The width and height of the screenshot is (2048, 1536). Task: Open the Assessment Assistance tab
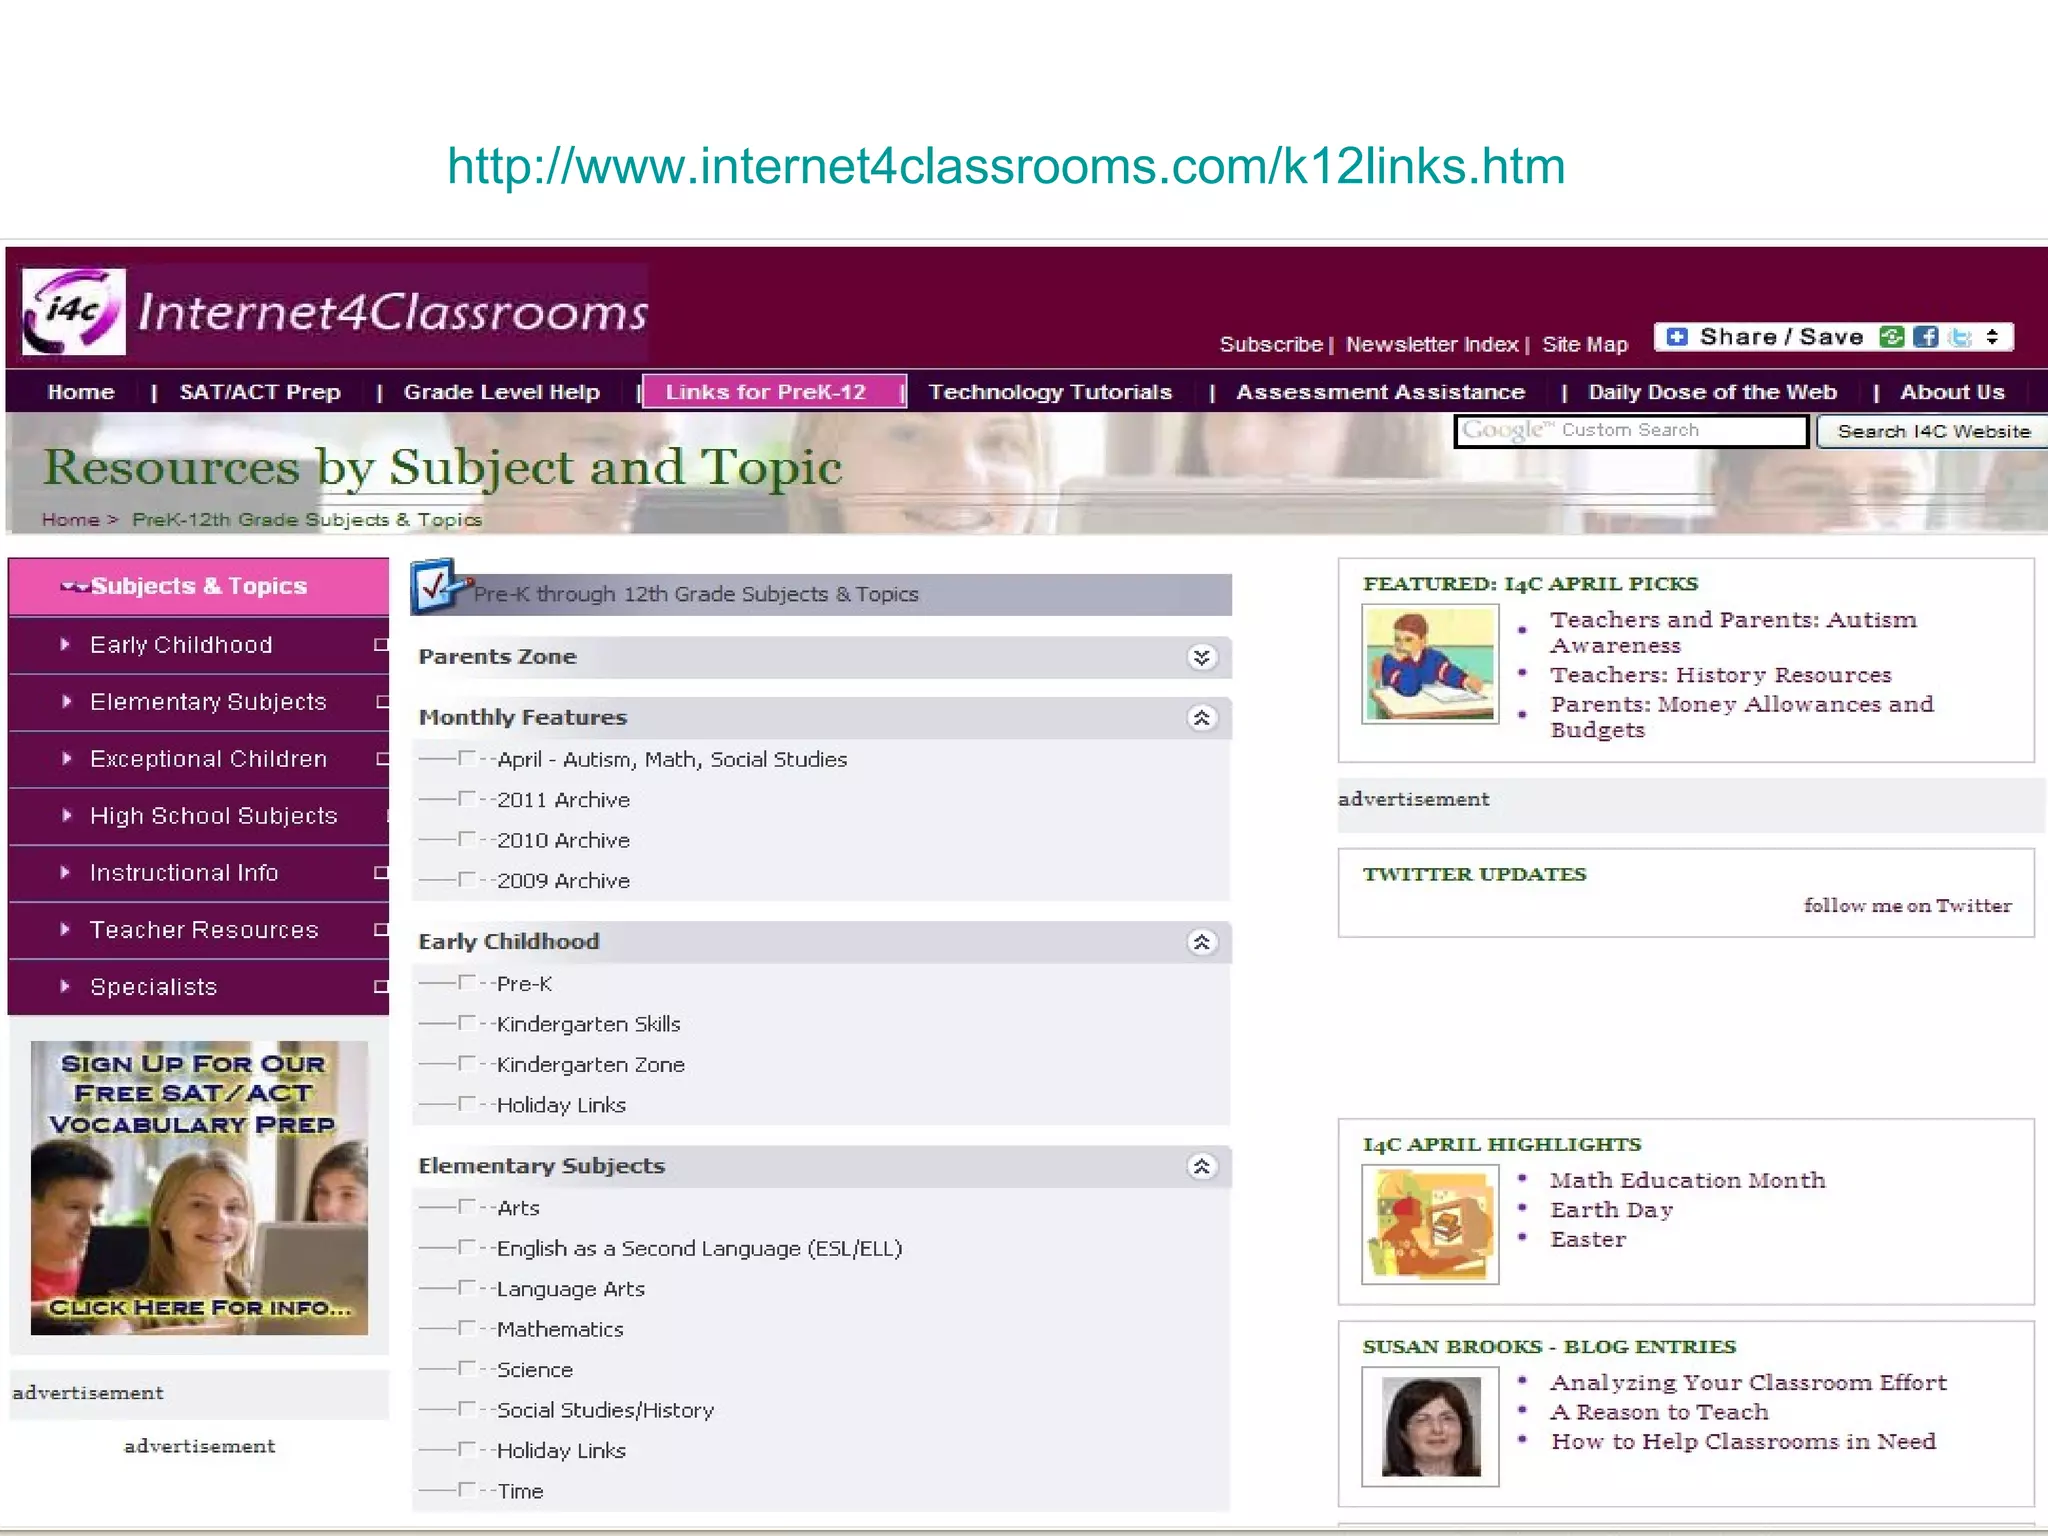1381,392
